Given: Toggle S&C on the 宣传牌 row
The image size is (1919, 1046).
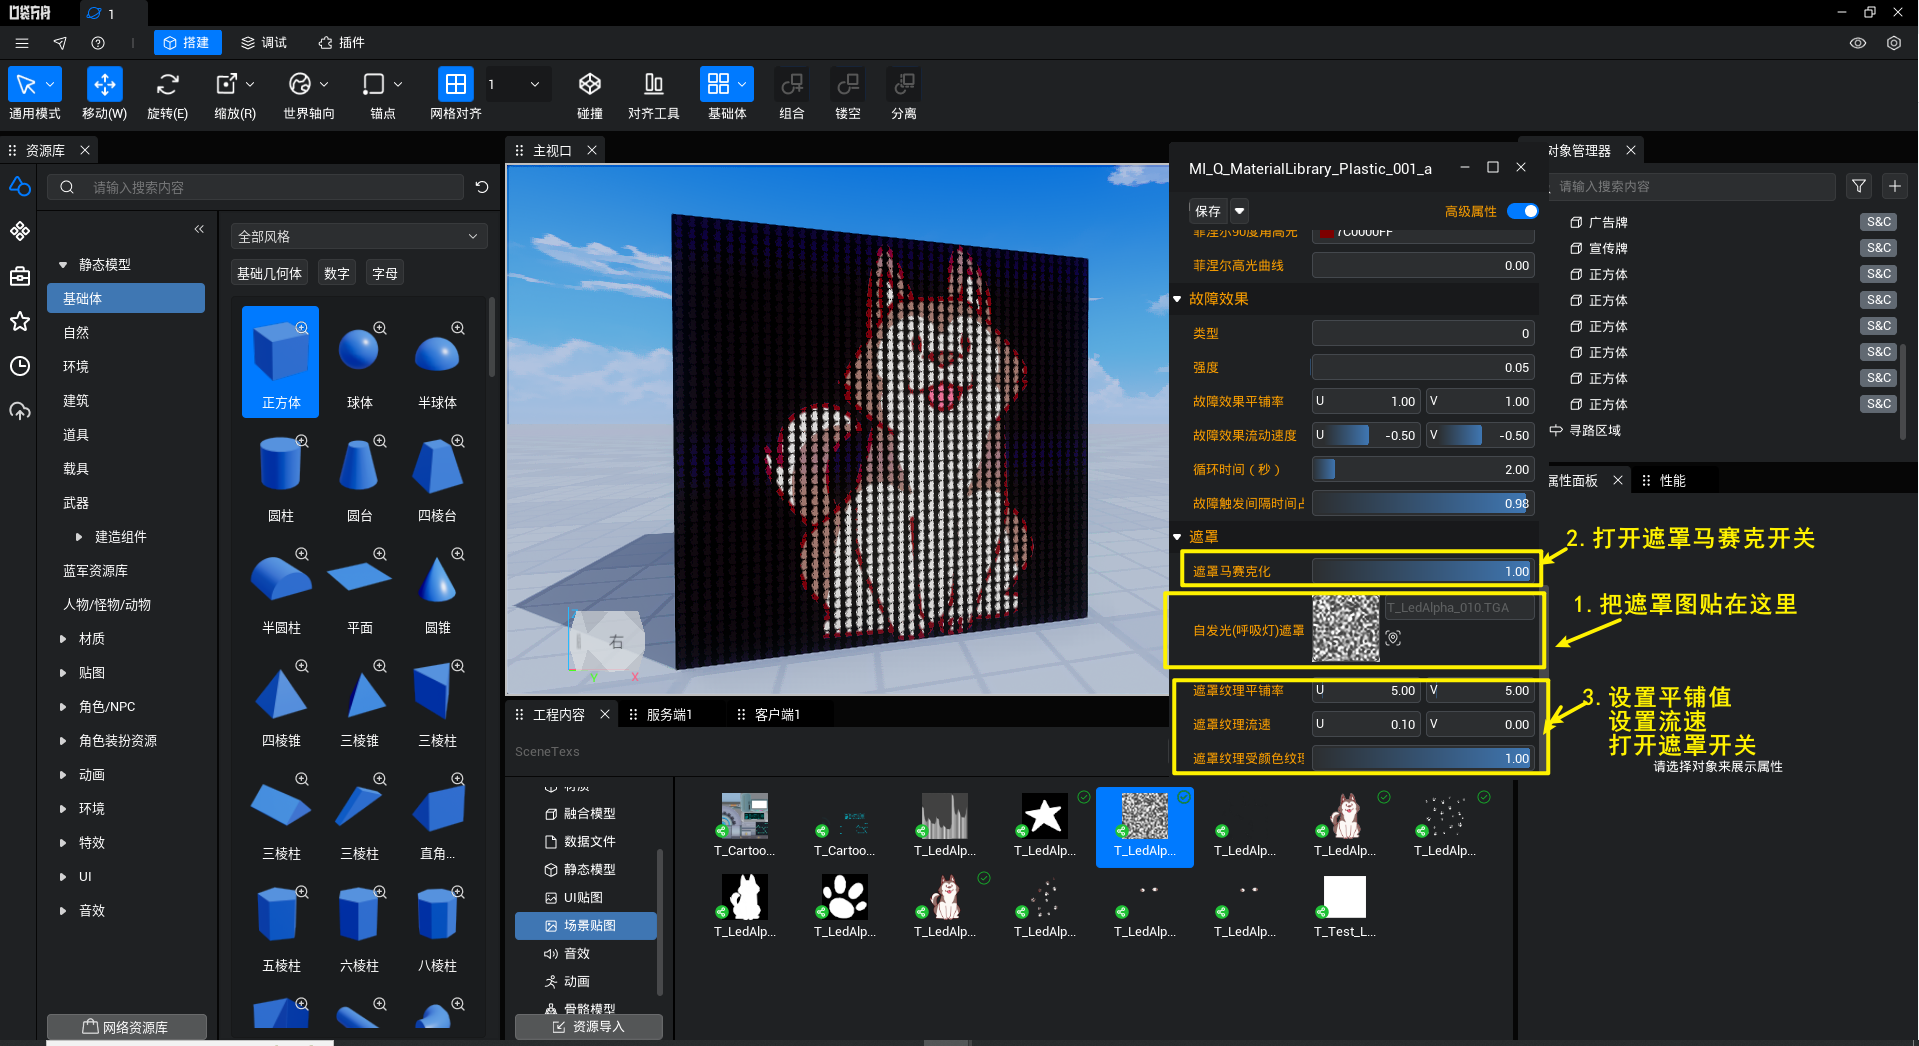Looking at the screenshot, I should click(1879, 248).
